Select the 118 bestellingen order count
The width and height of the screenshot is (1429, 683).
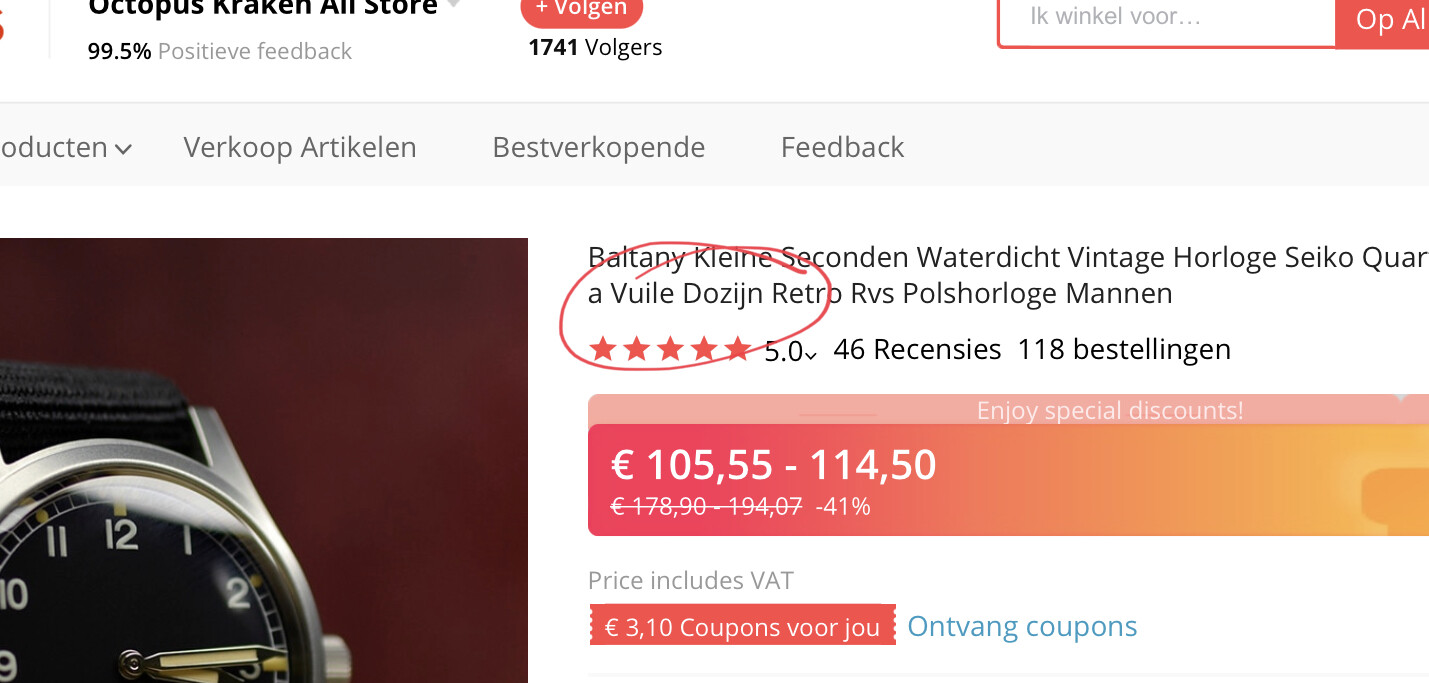(1124, 349)
